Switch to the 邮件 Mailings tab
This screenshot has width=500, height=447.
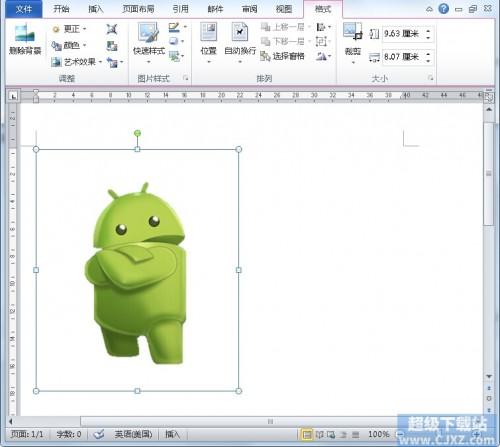coord(215,9)
